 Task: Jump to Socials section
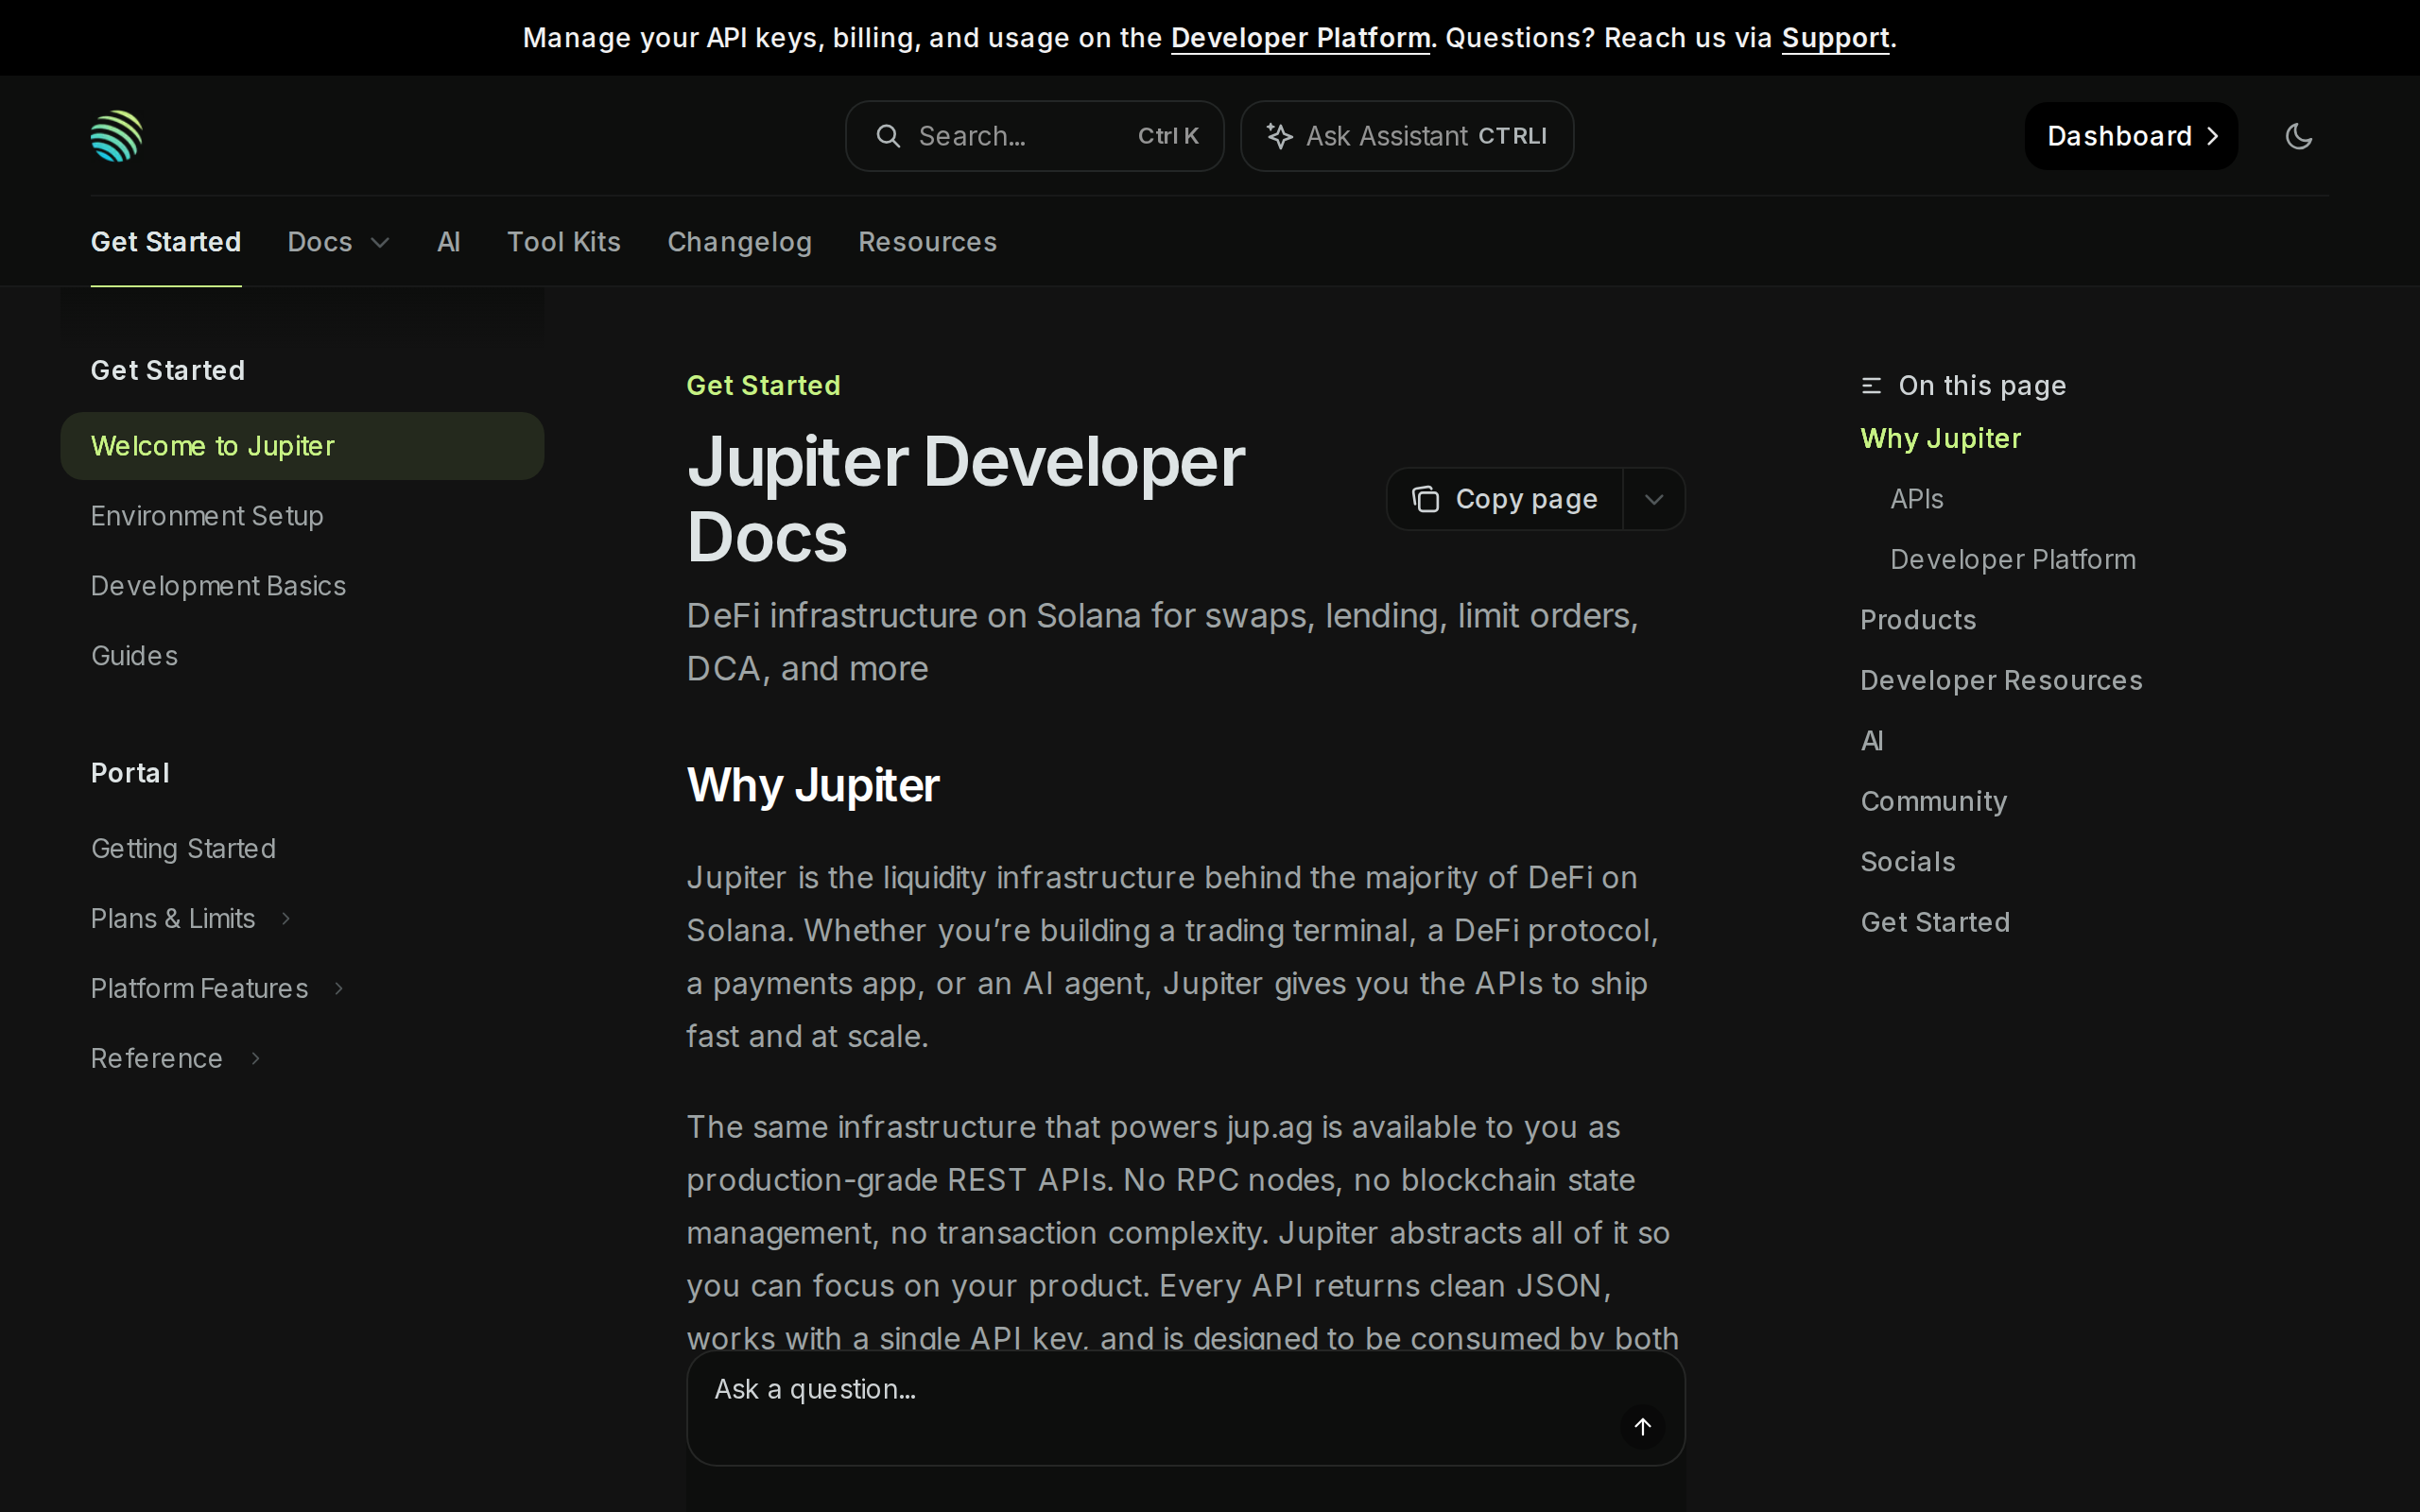click(x=1907, y=862)
